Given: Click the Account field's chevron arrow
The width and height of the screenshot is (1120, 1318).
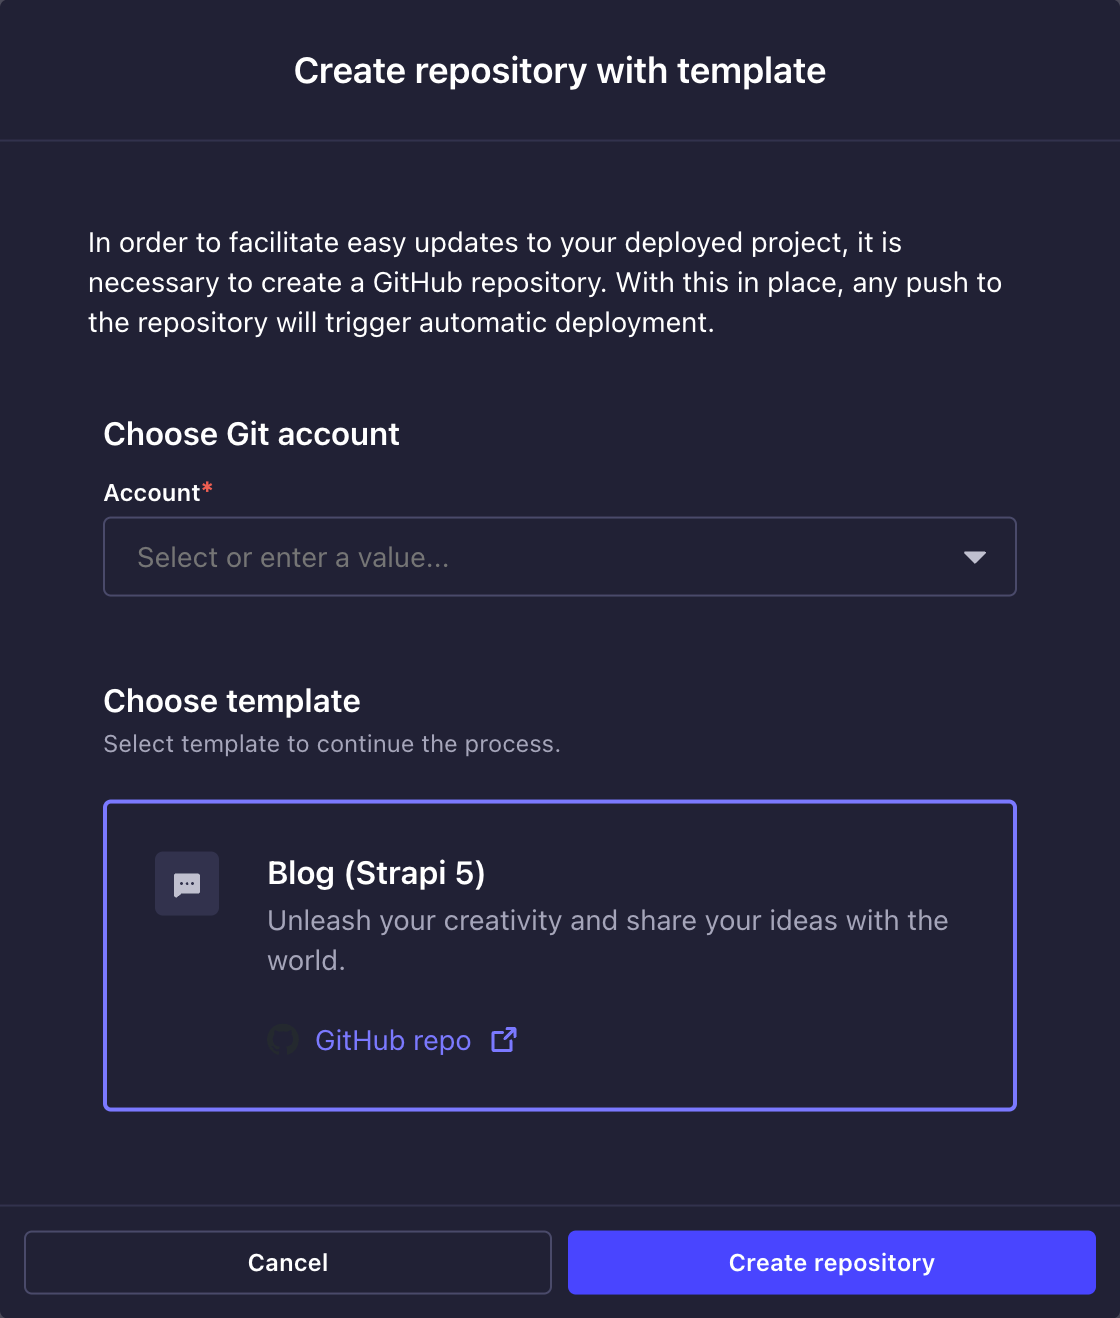Looking at the screenshot, I should (x=975, y=557).
